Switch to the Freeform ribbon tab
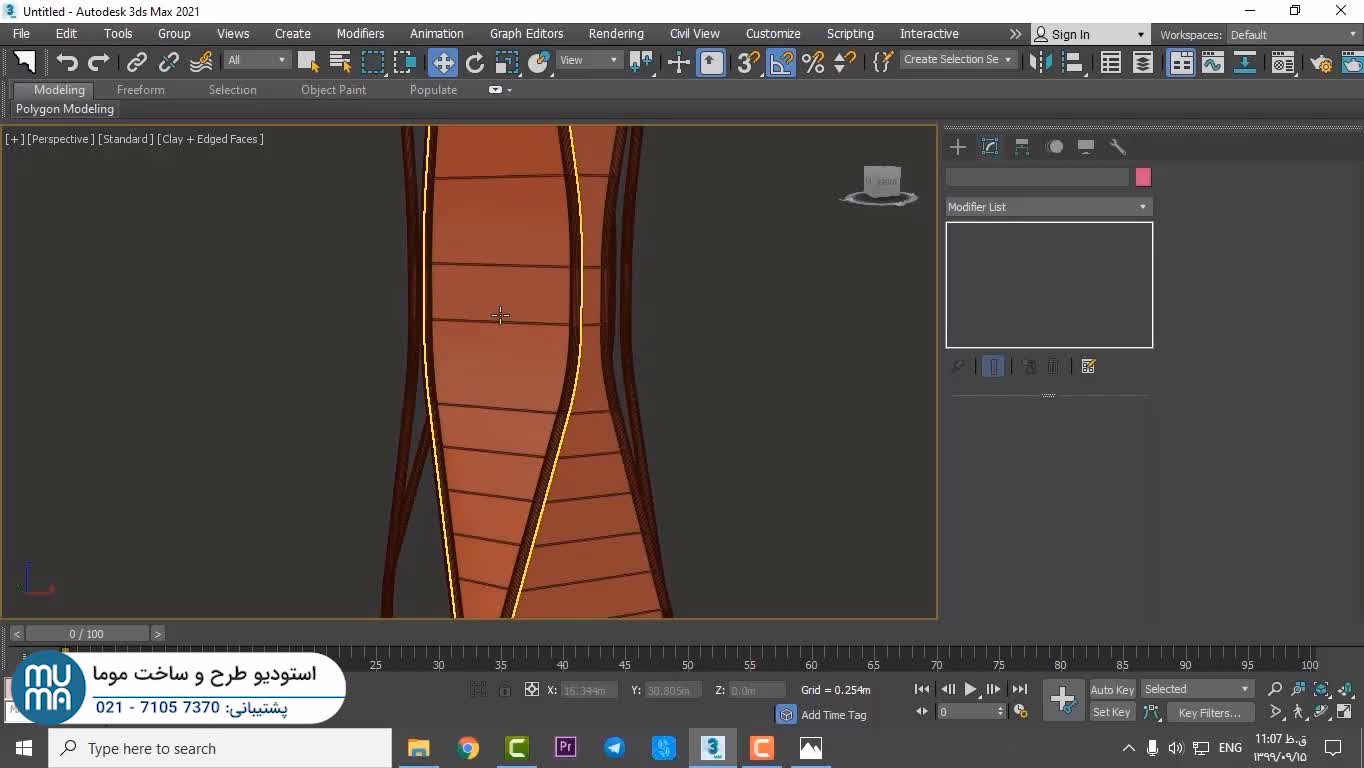Viewport: 1364px width, 768px height. pos(140,90)
